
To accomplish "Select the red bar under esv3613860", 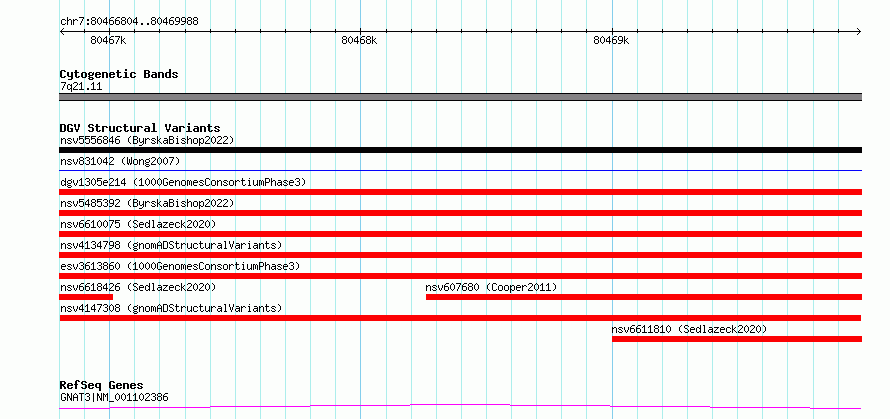I will (460, 276).
